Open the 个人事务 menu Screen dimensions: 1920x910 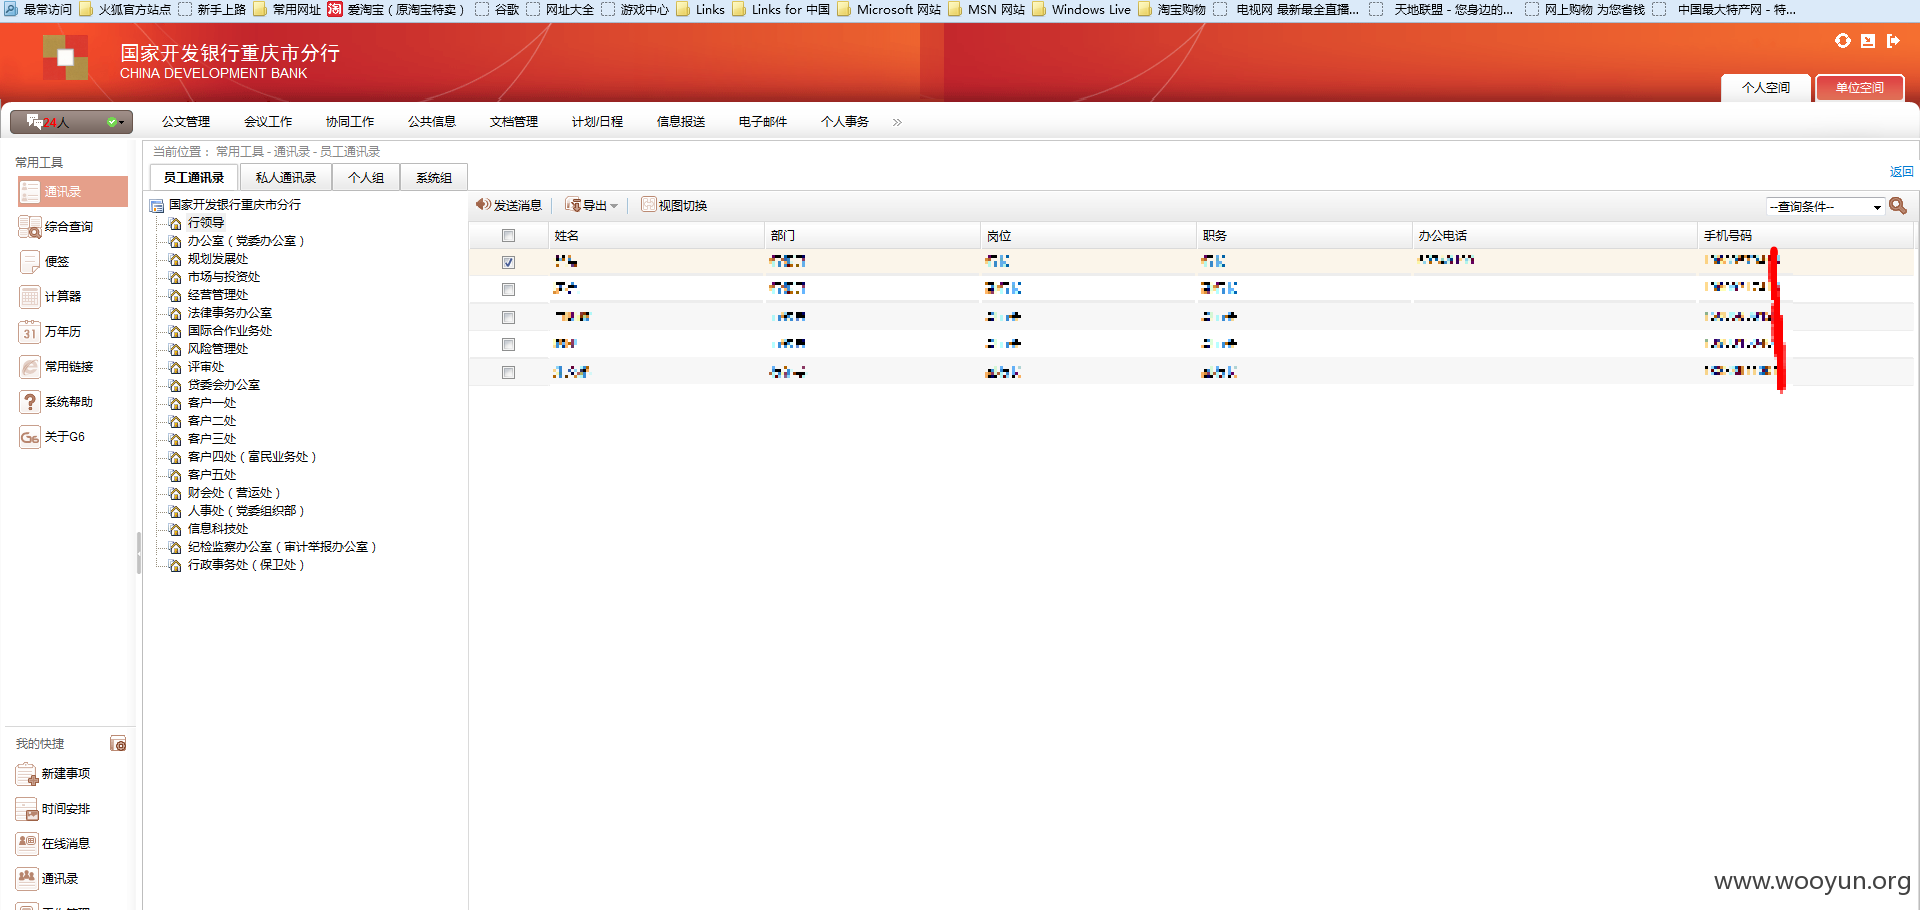point(845,122)
